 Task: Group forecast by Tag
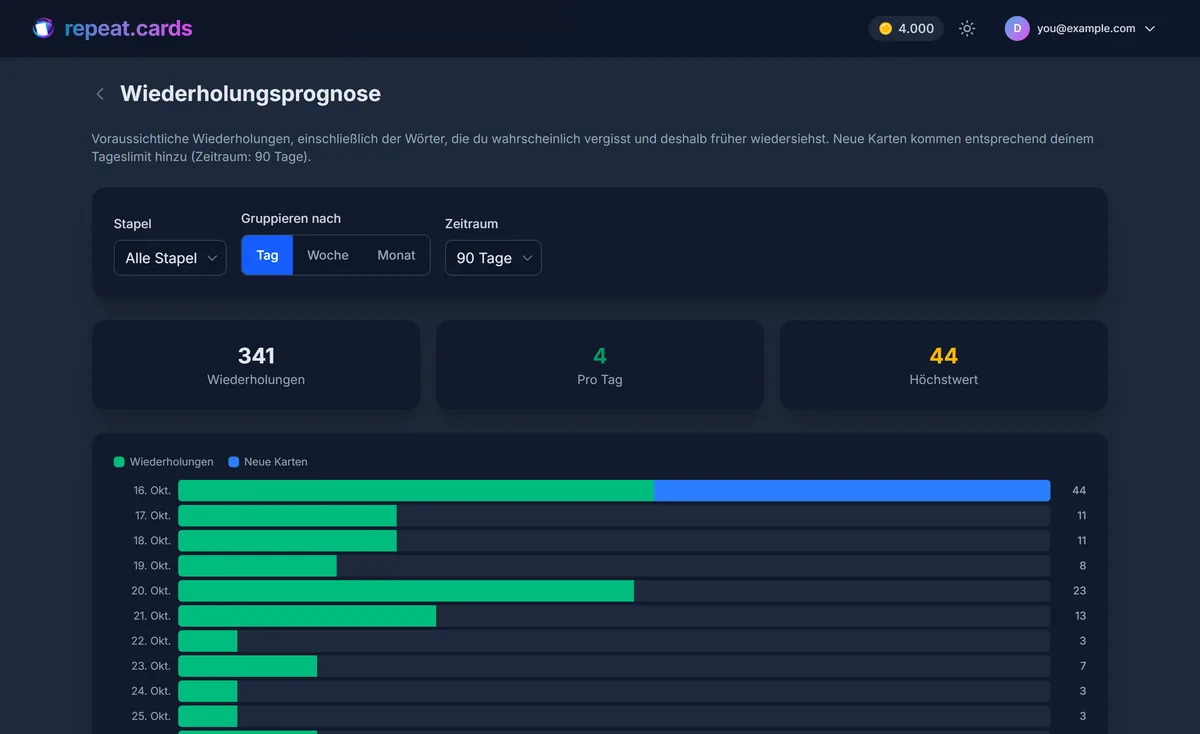tap(267, 255)
